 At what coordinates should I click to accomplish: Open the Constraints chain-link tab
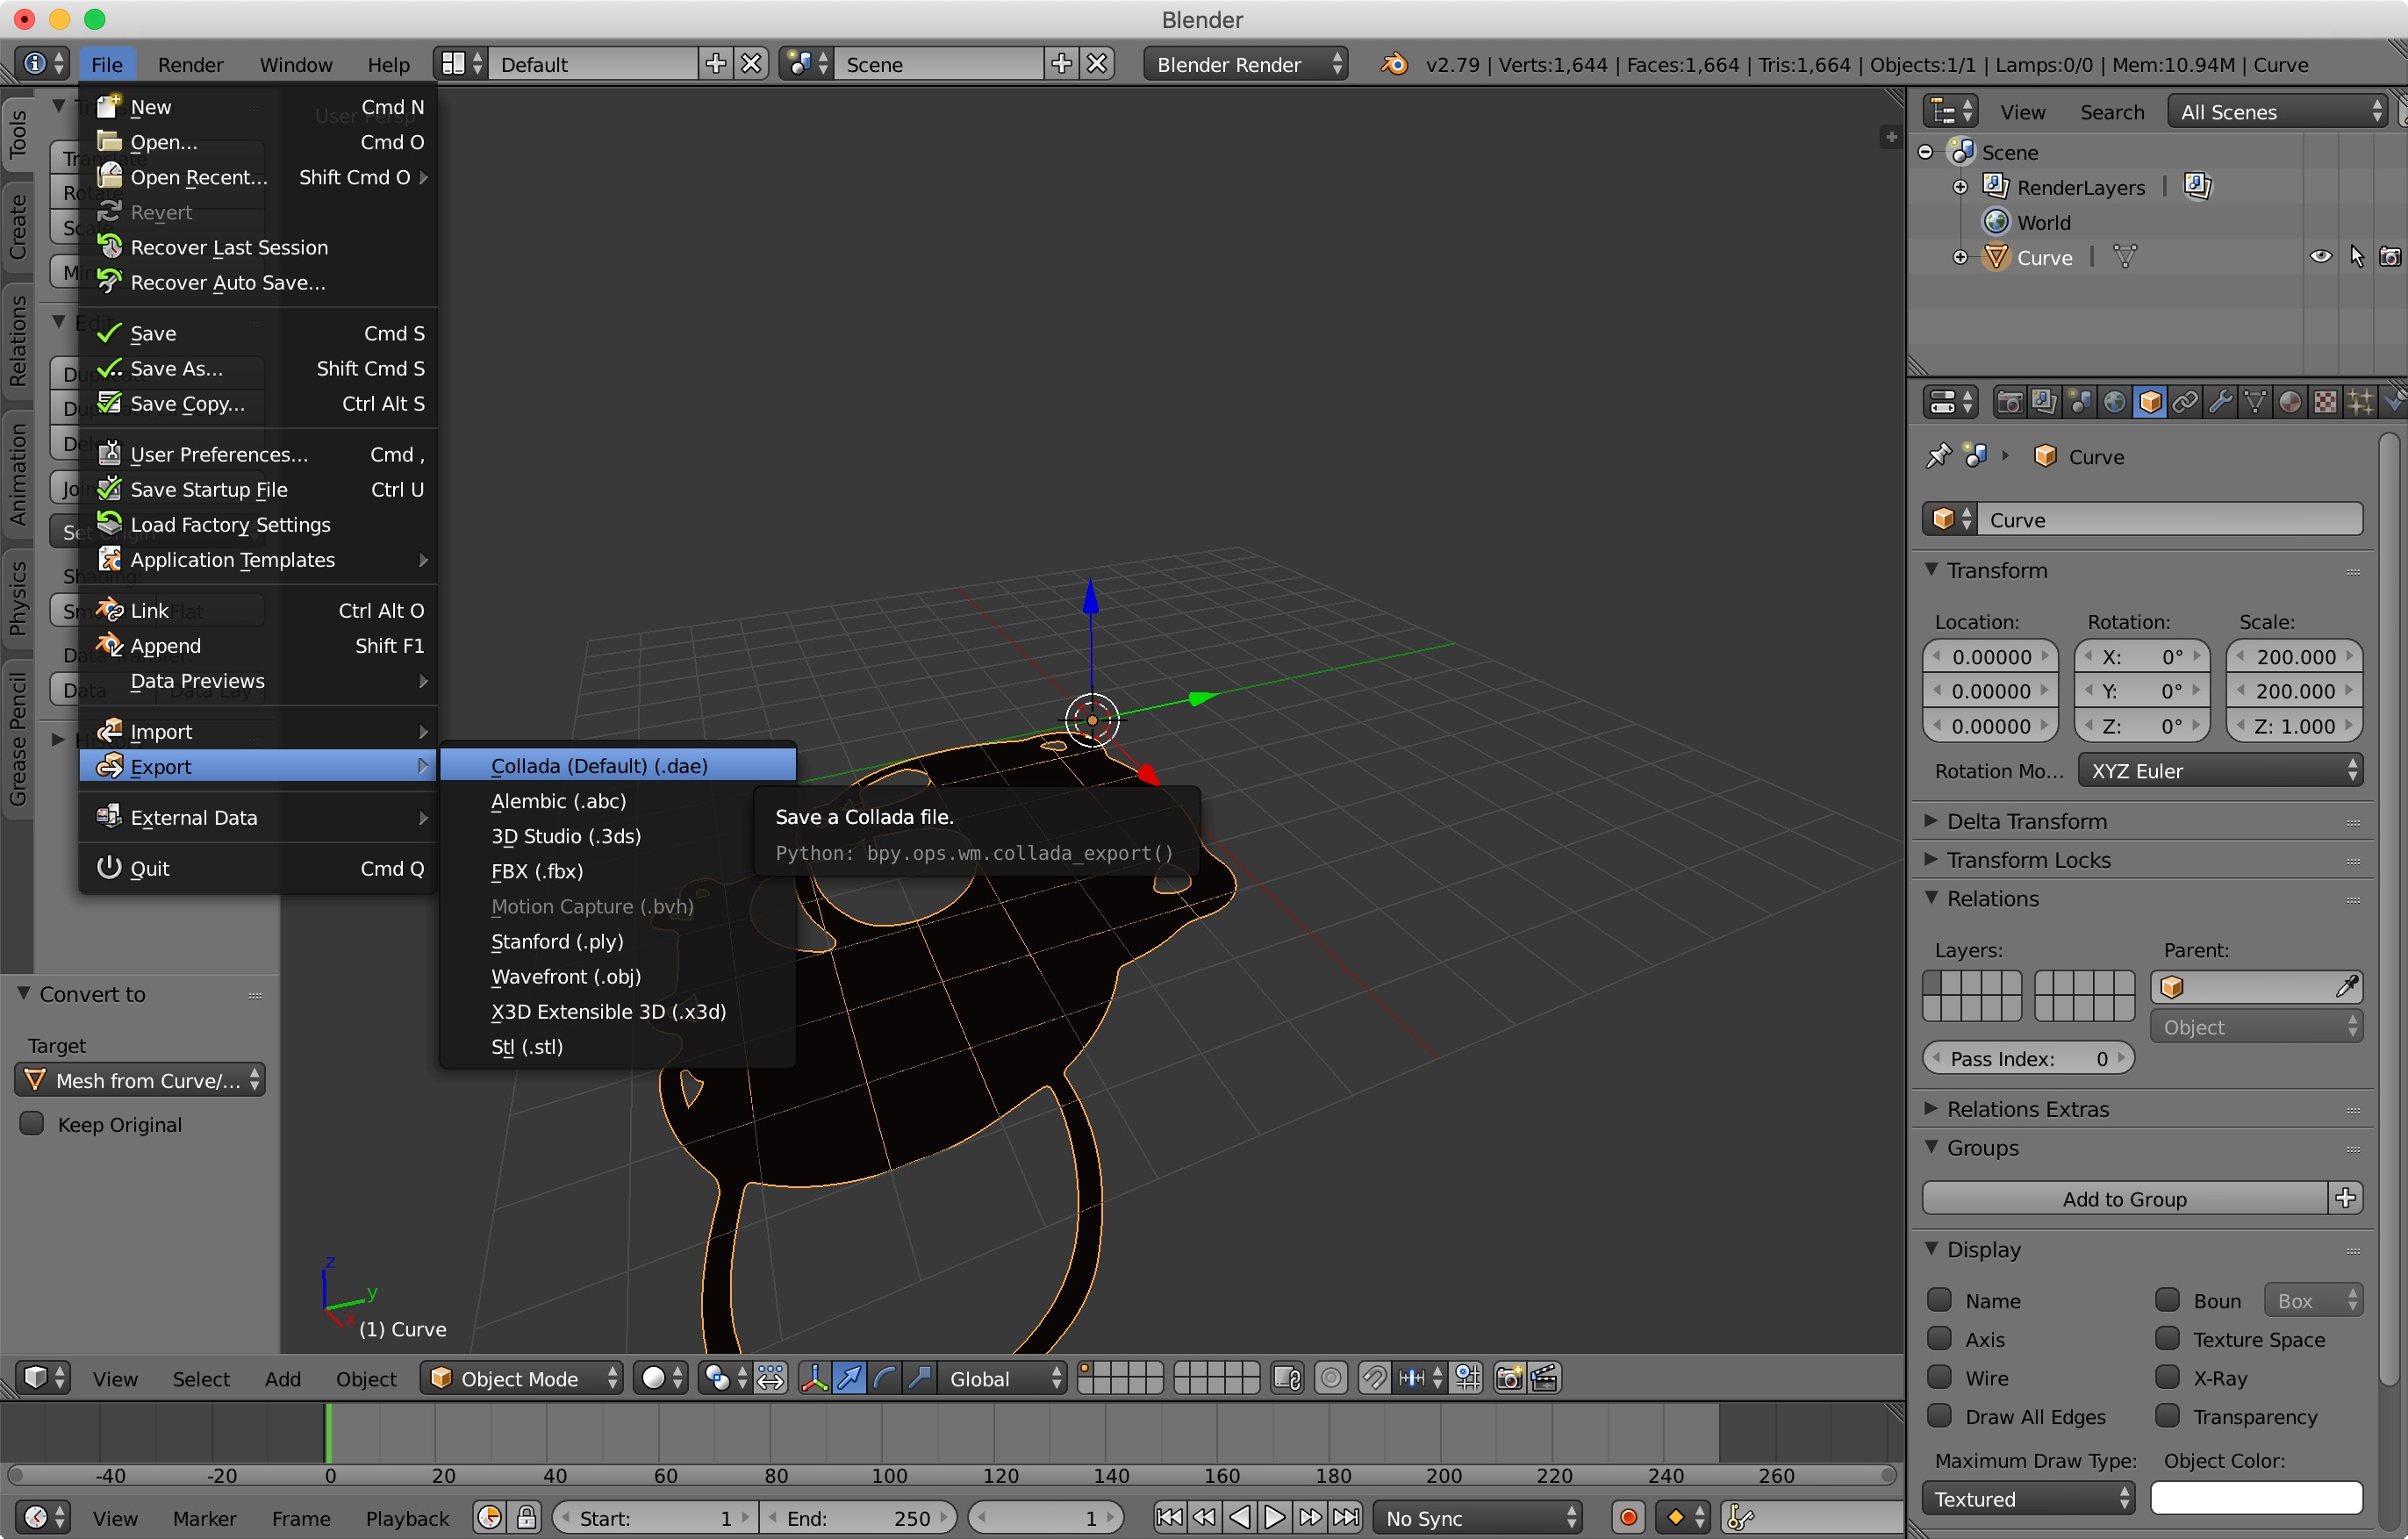click(2185, 402)
